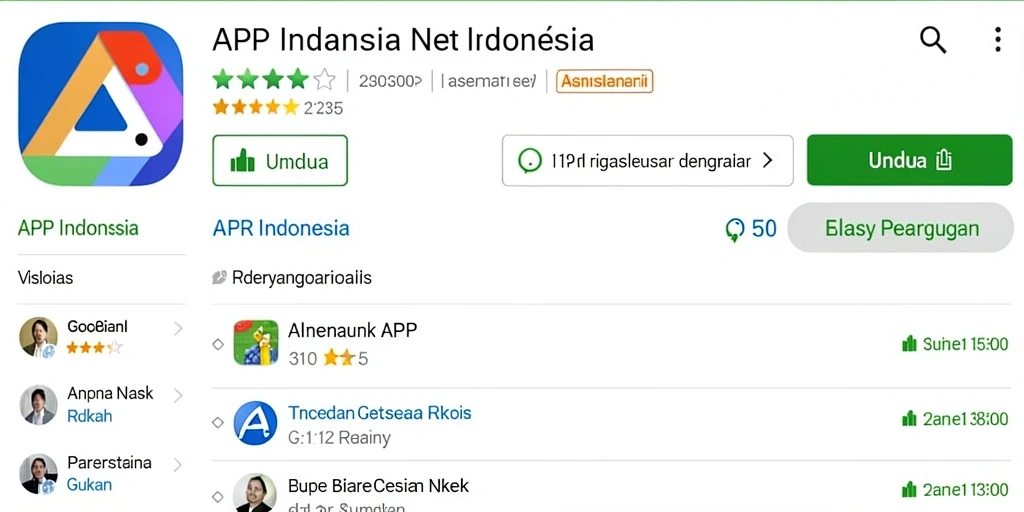The height and width of the screenshot is (512, 1024).
Task: Expand the Parerstaina chevron
Action: click(178, 464)
